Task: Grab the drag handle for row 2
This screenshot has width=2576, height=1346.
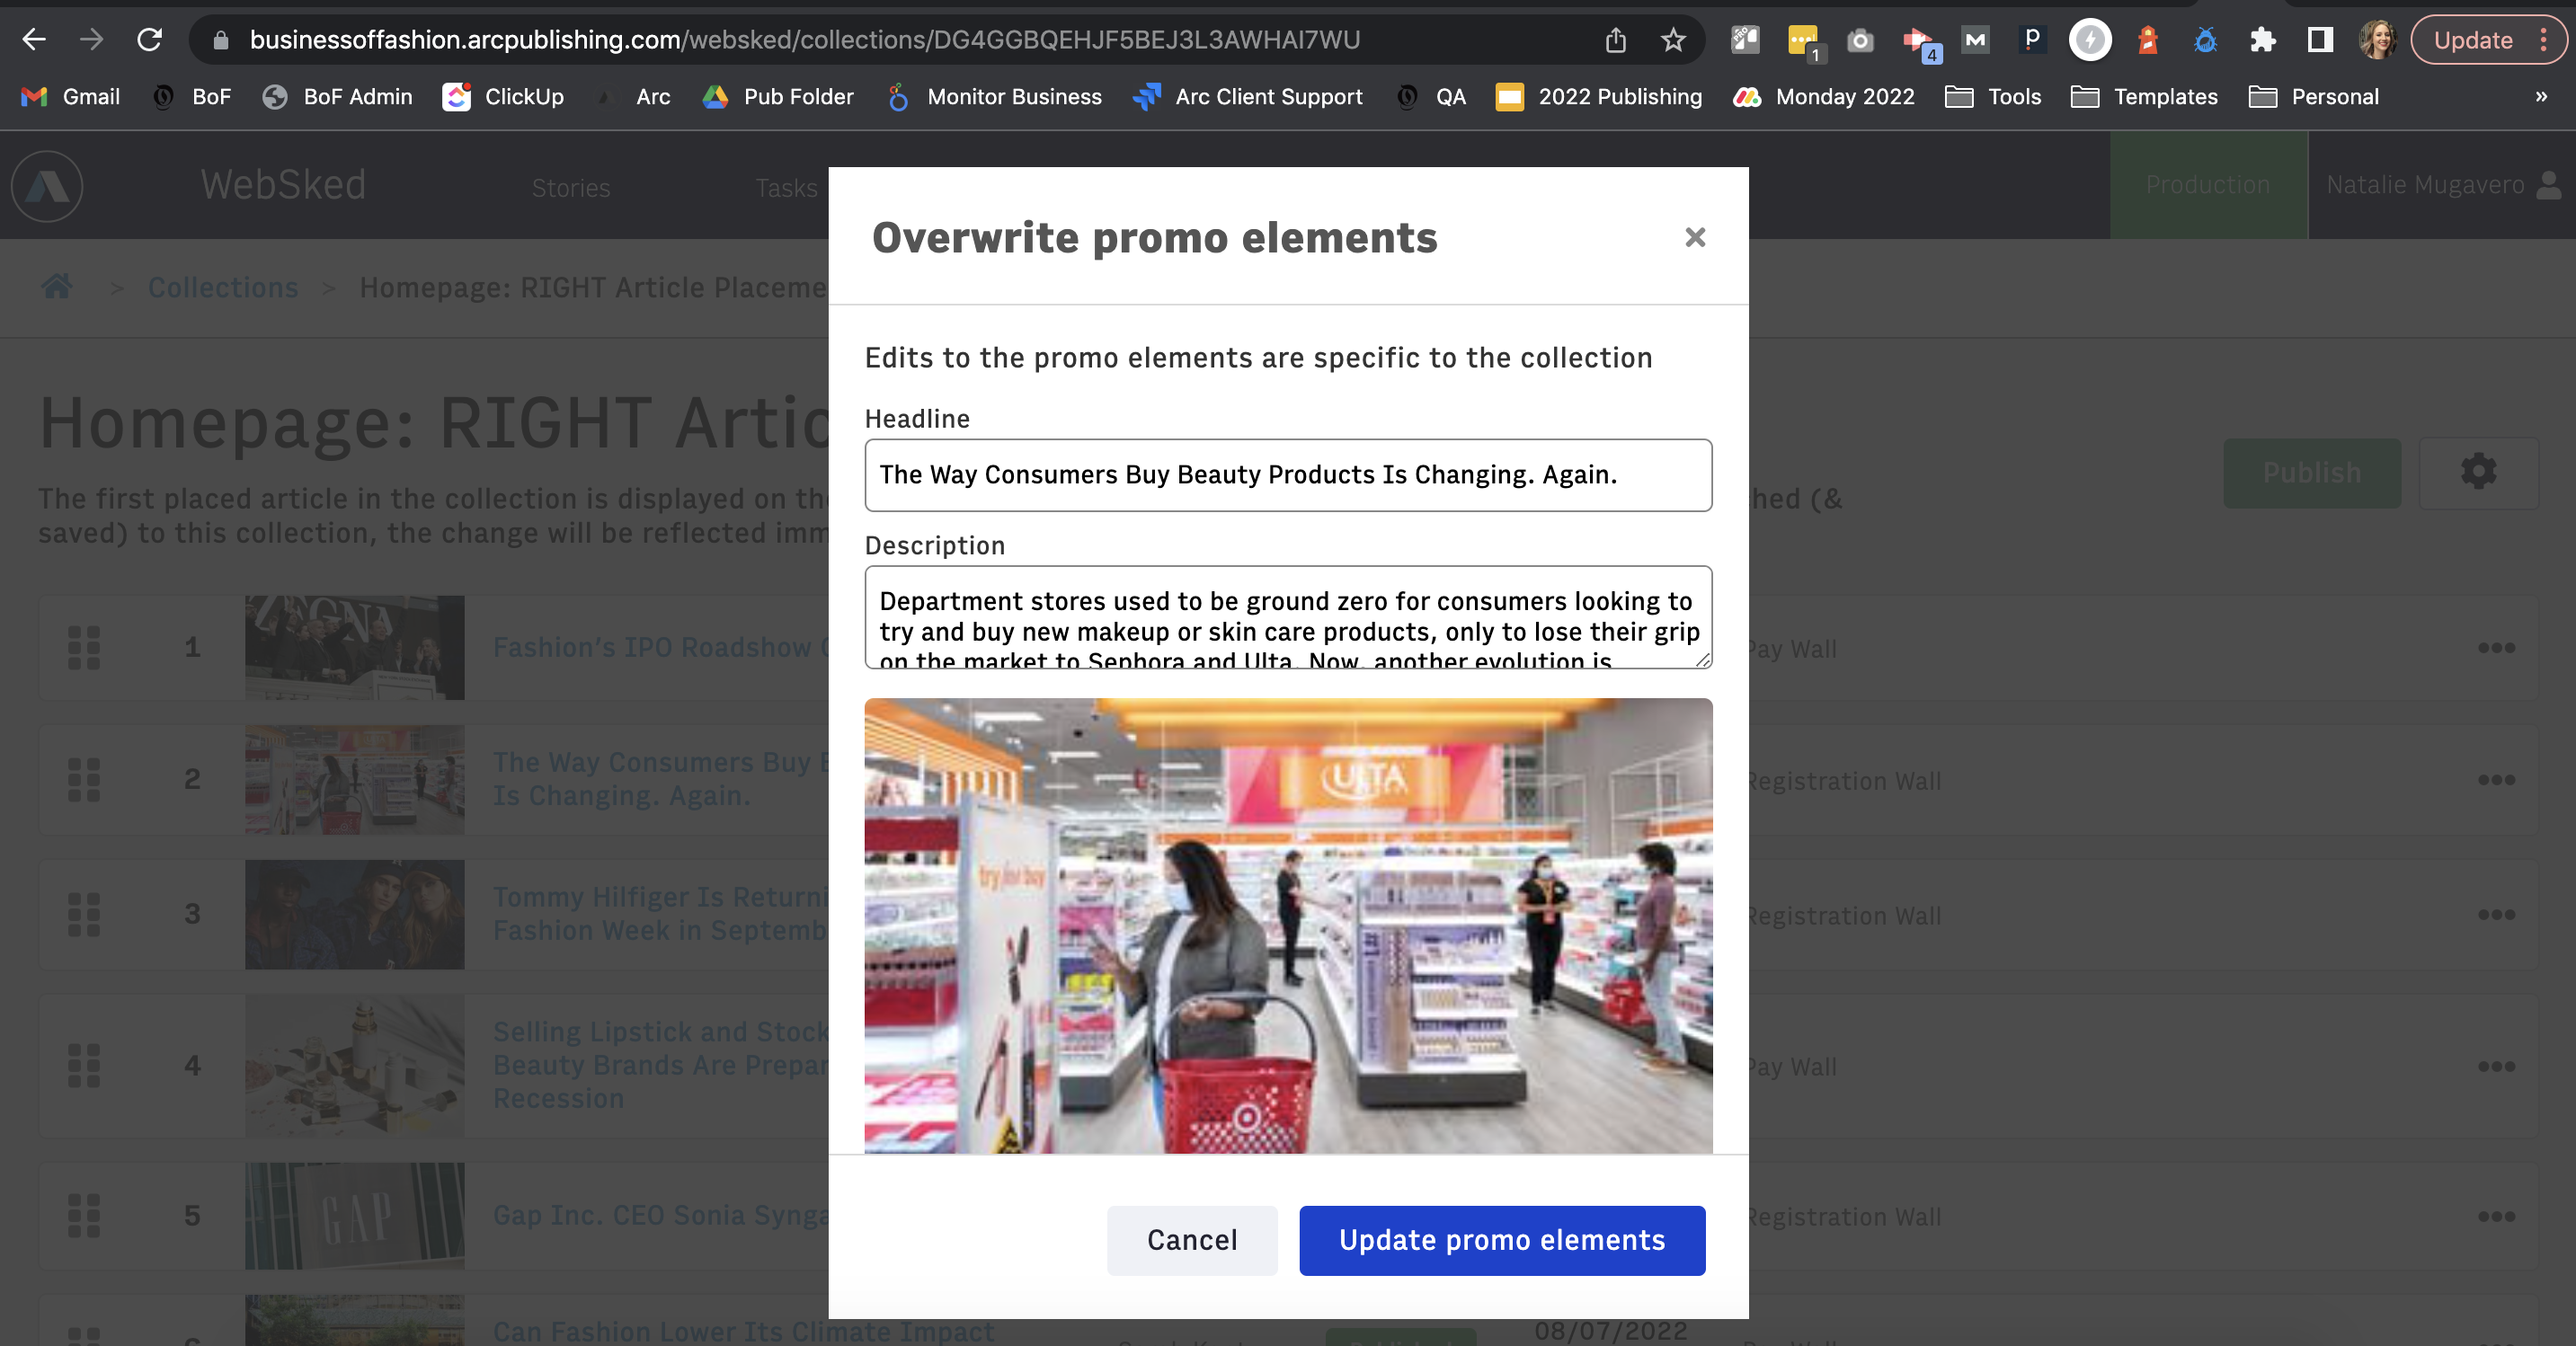Action: pyautogui.click(x=84, y=779)
